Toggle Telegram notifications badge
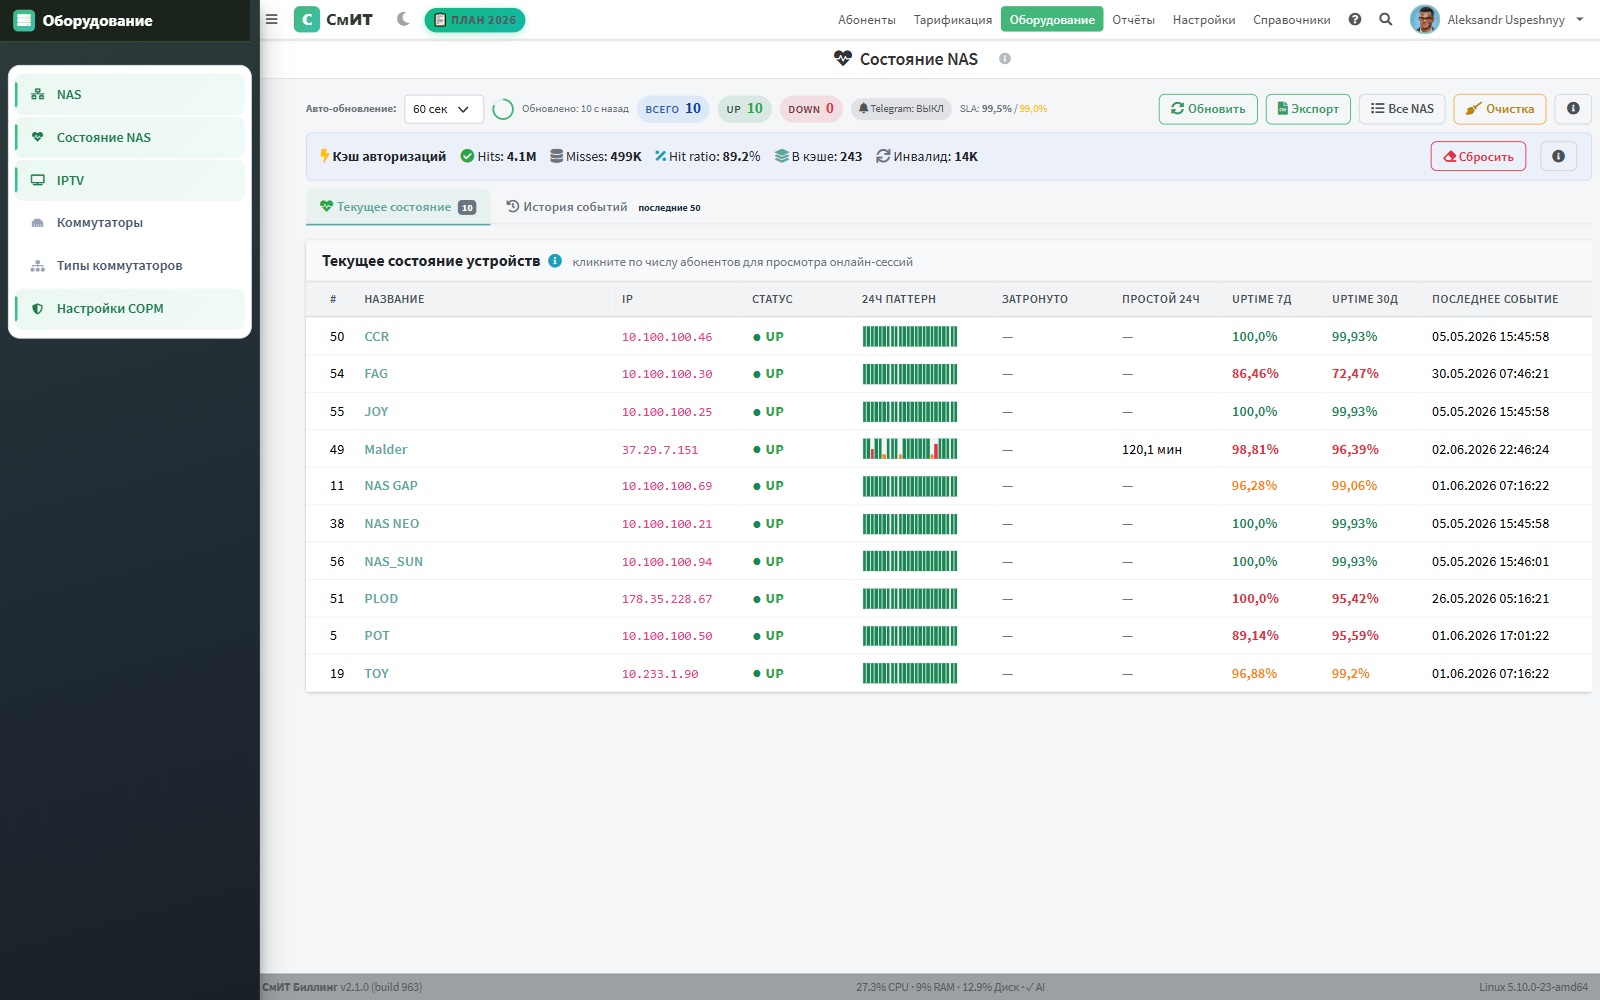1600x1000 pixels. tap(901, 109)
